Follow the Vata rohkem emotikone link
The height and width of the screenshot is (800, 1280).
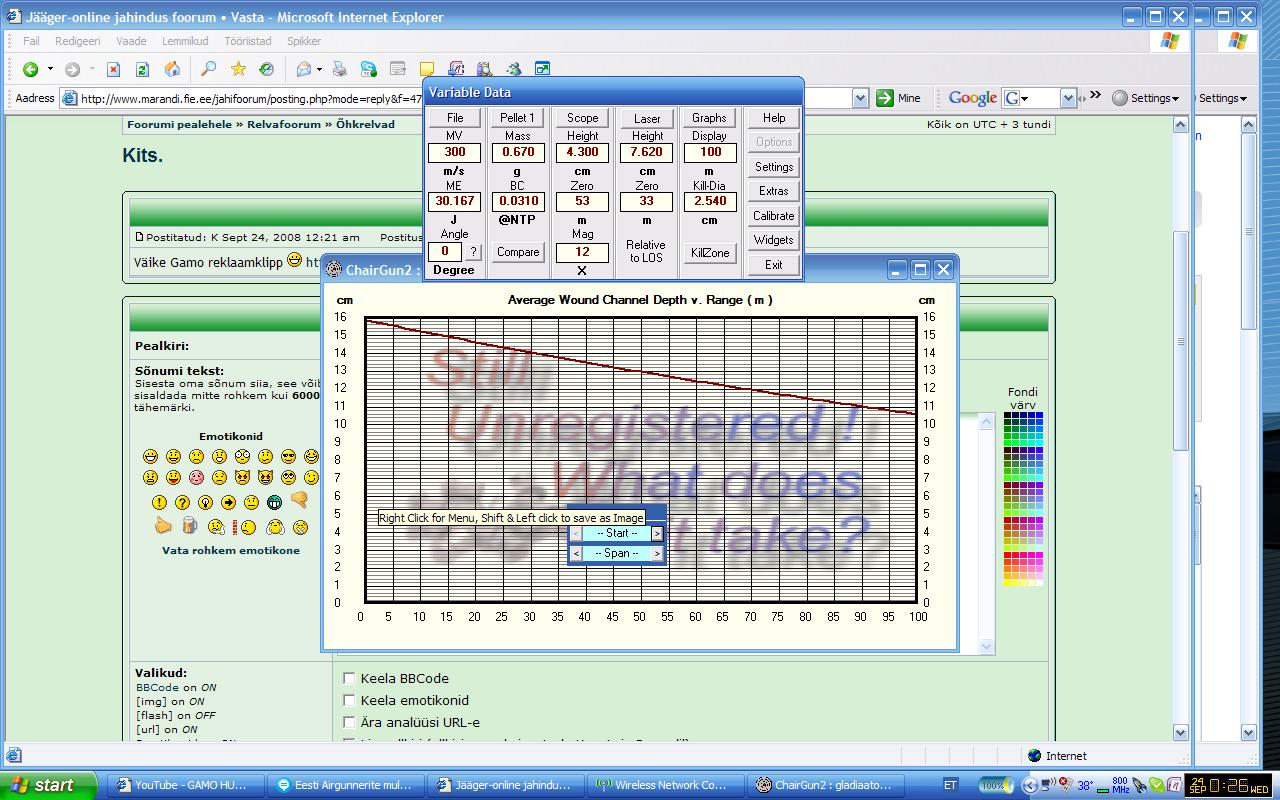(231, 550)
